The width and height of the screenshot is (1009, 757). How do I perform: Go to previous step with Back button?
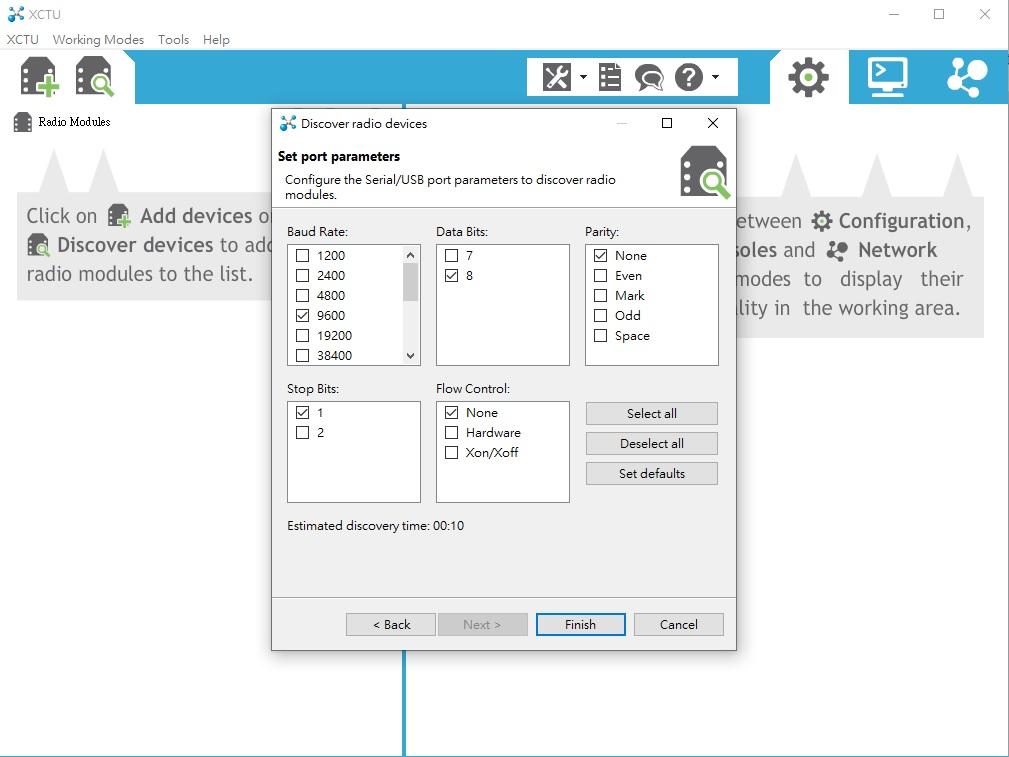coord(391,624)
